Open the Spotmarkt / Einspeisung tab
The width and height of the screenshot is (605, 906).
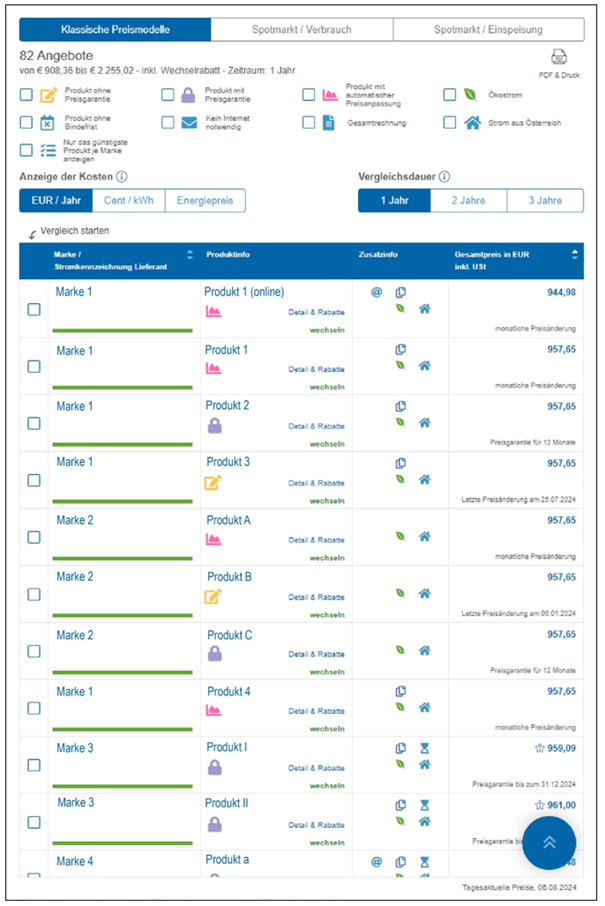(x=489, y=30)
